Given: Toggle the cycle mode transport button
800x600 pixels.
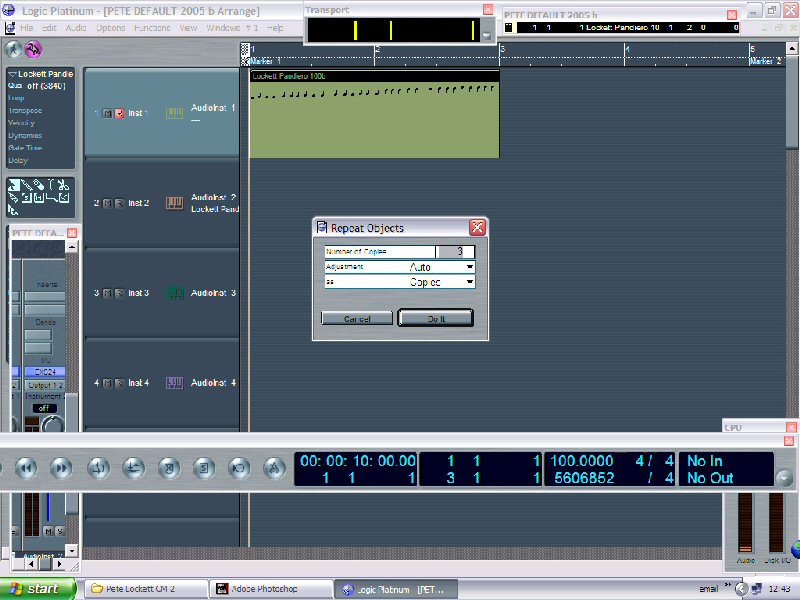Looking at the screenshot, I should coord(98,467).
